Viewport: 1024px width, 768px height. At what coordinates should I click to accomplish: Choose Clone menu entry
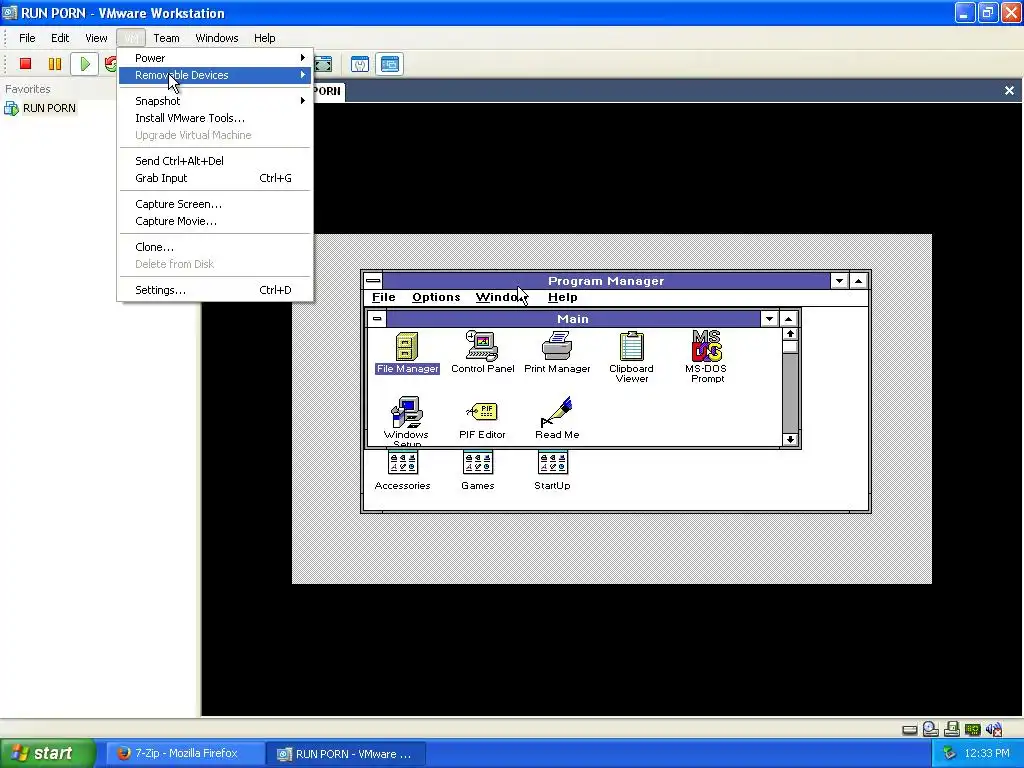[x=216, y=248]
